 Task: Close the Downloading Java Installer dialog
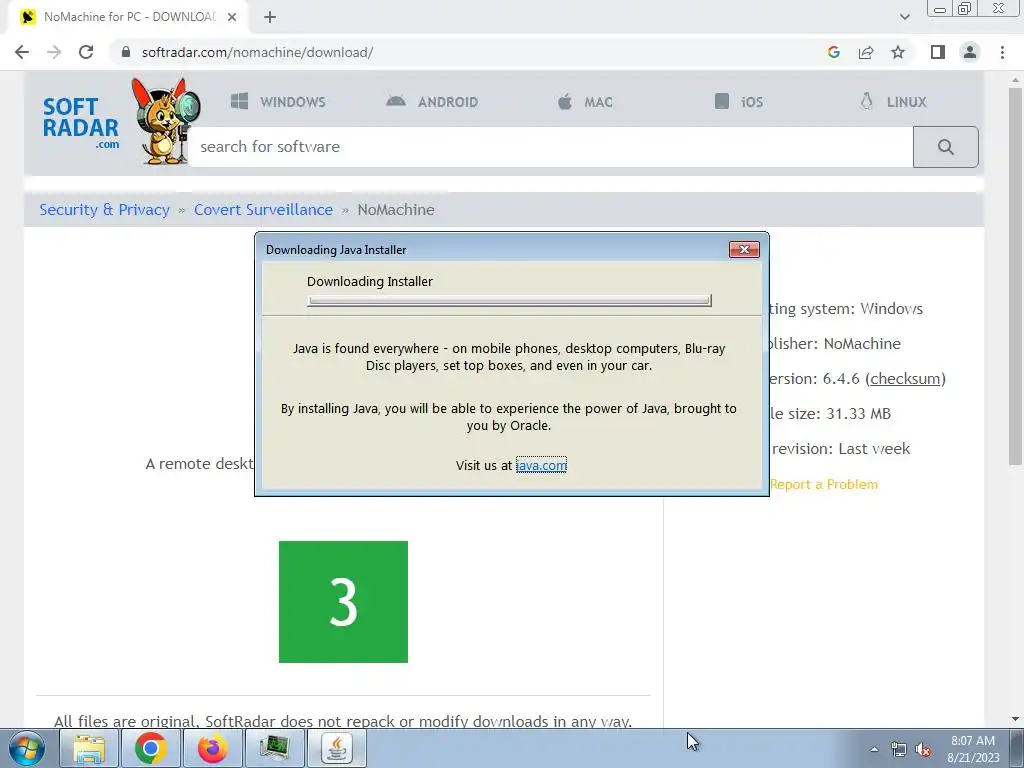click(744, 249)
